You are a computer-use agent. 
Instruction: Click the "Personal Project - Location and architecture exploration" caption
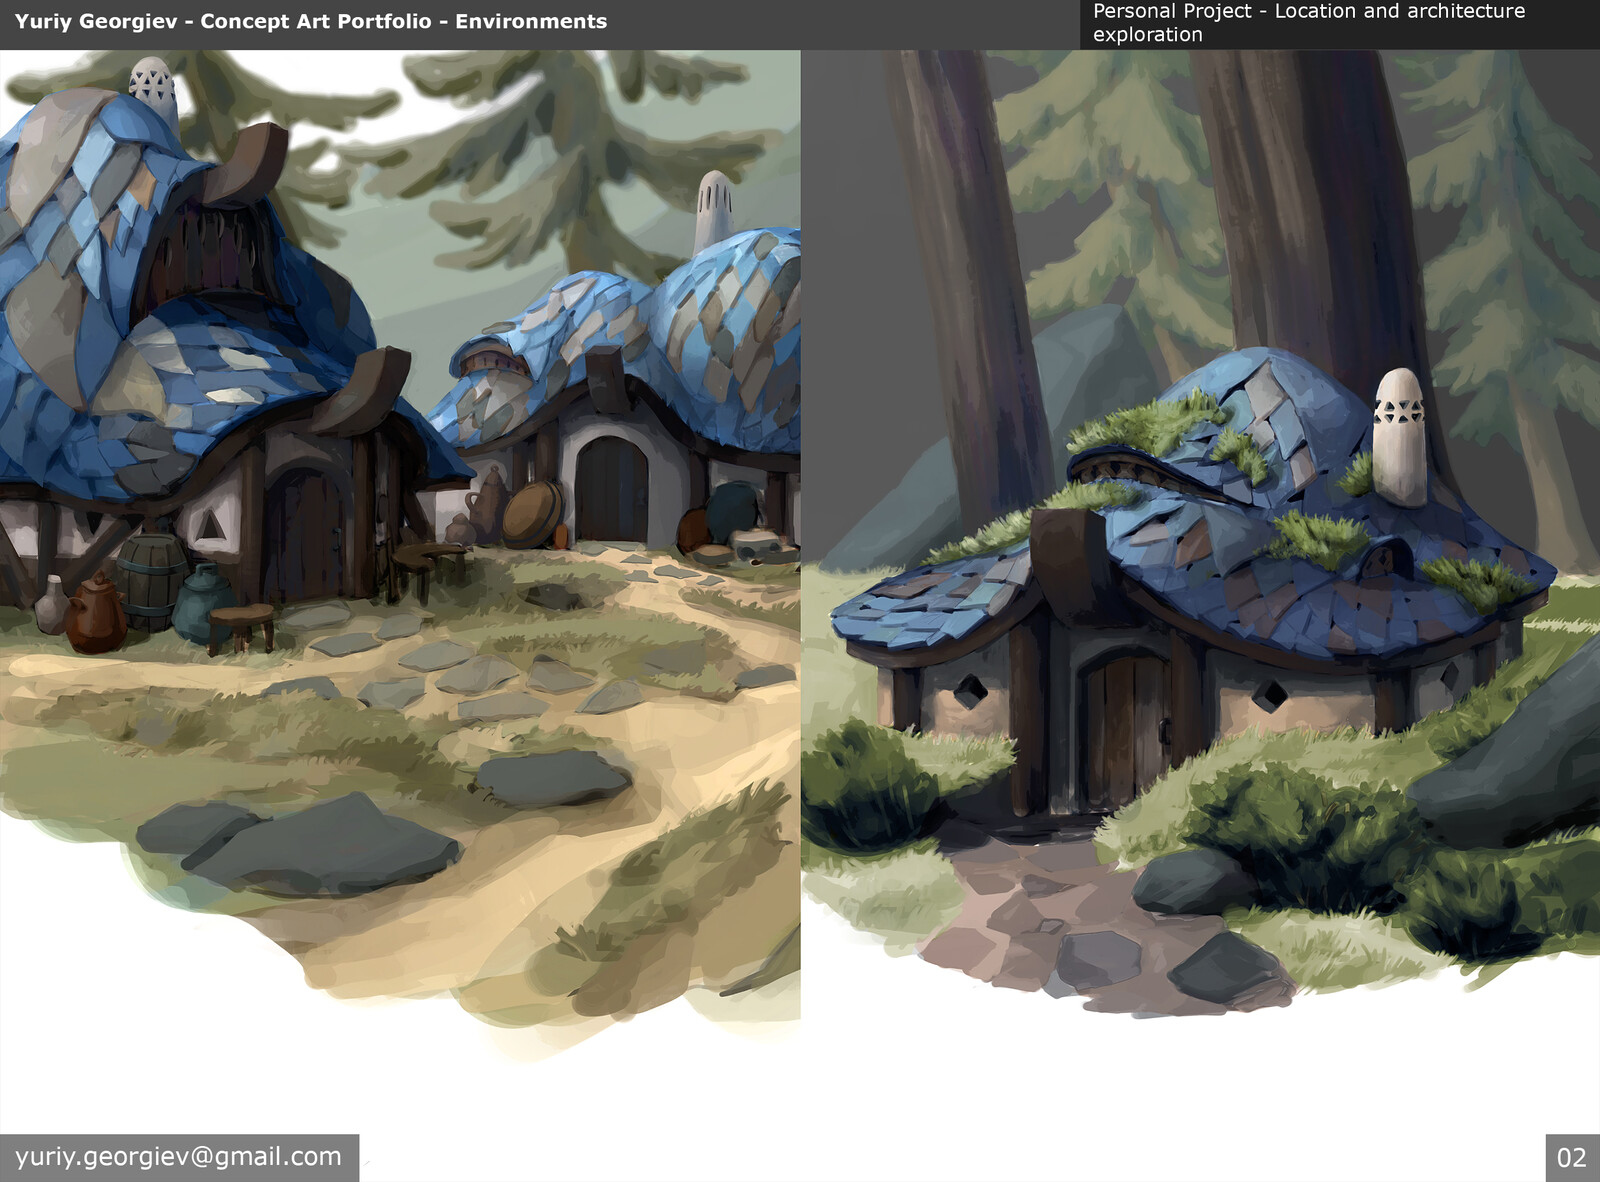coord(1309,23)
